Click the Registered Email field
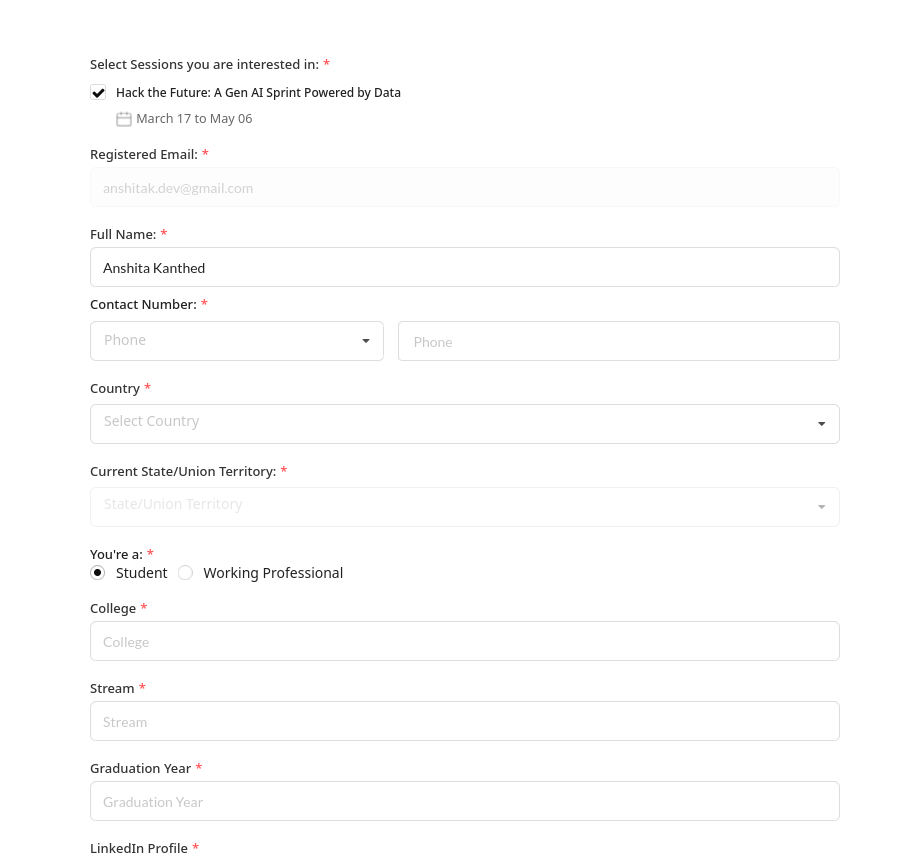Viewport: 918px width, 858px height. click(x=465, y=187)
